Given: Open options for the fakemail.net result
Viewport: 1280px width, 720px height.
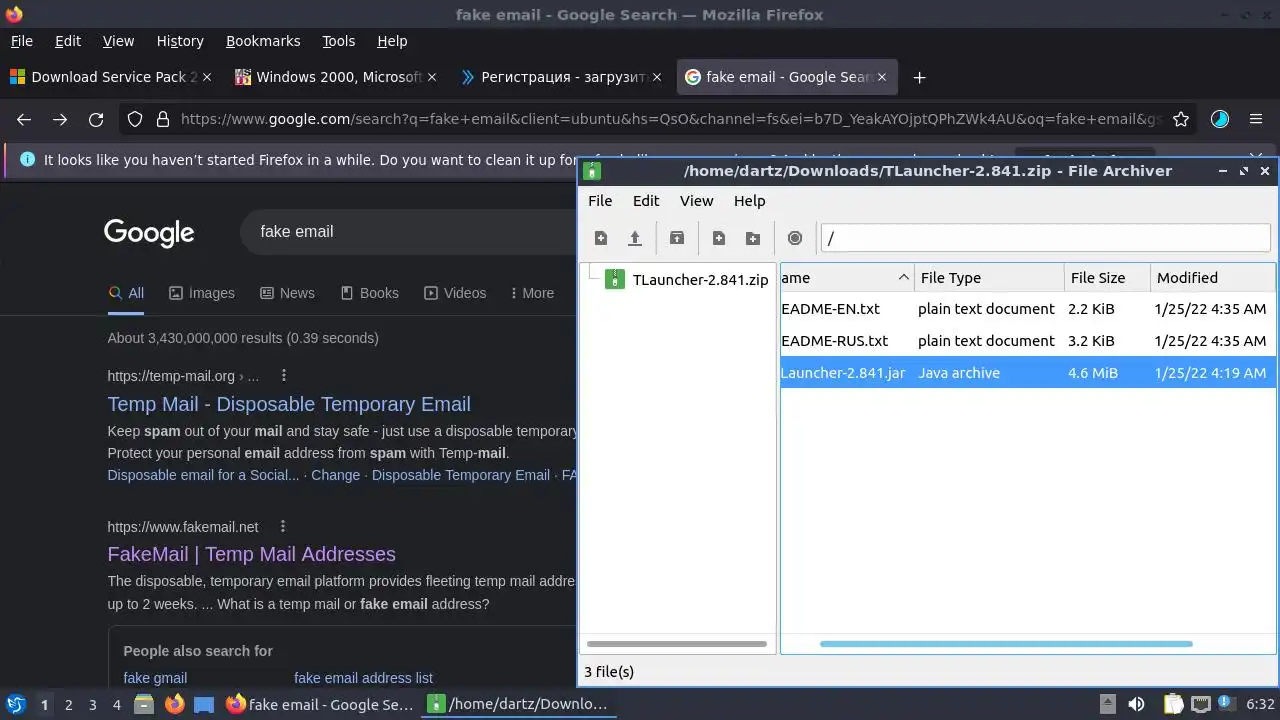Looking at the screenshot, I should 283,526.
